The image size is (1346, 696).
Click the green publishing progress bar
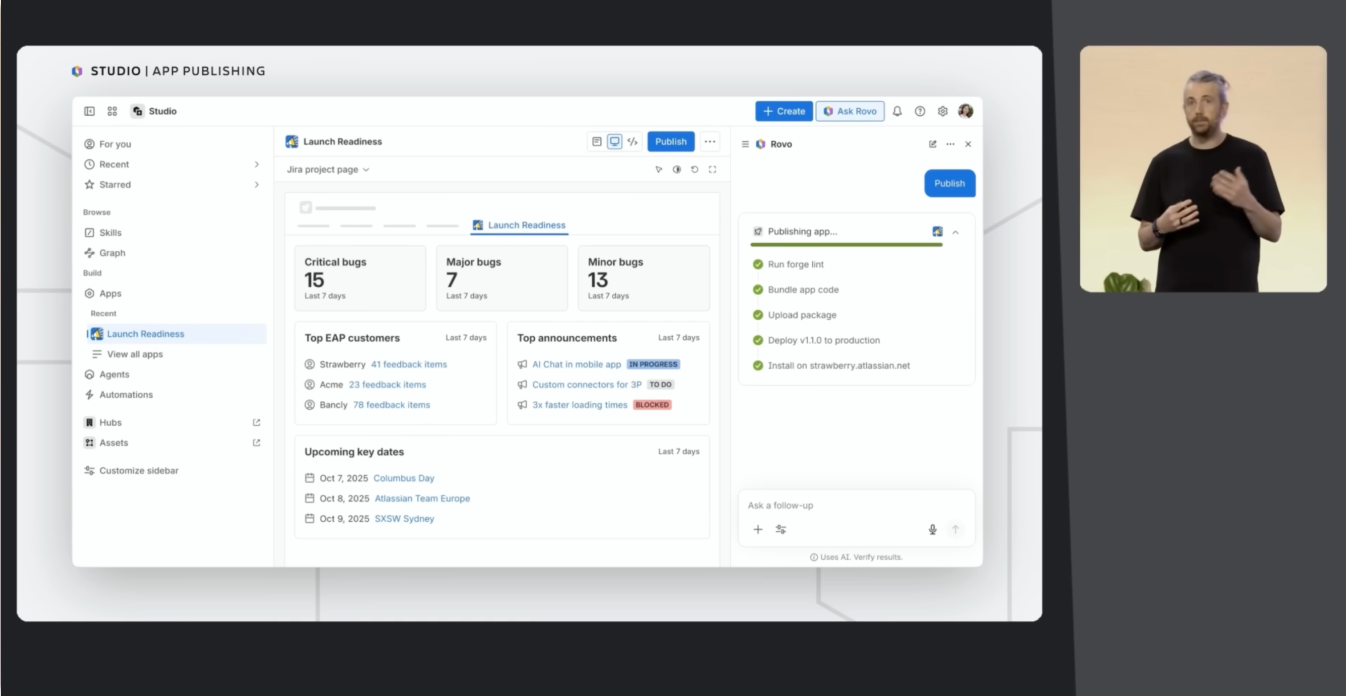point(846,245)
